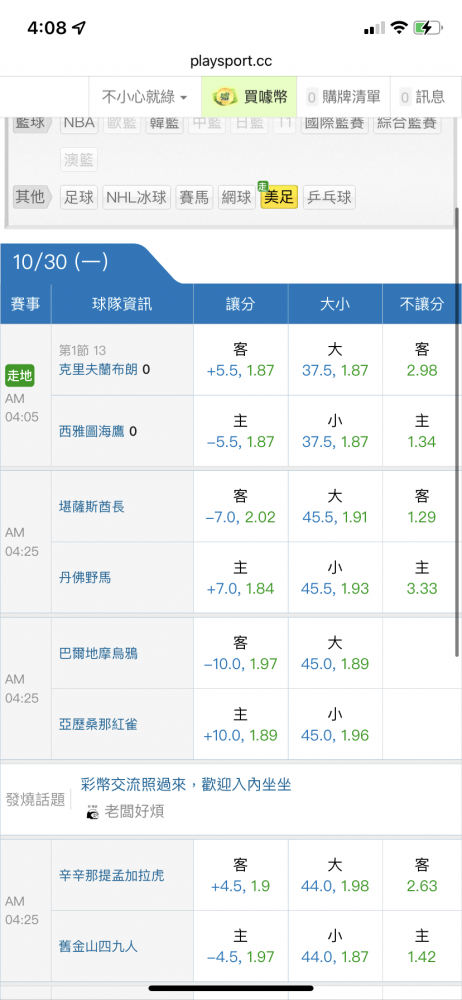462x1000 pixels.
Task: Tap the 買噱幣 coin icon
Action: (x=223, y=97)
